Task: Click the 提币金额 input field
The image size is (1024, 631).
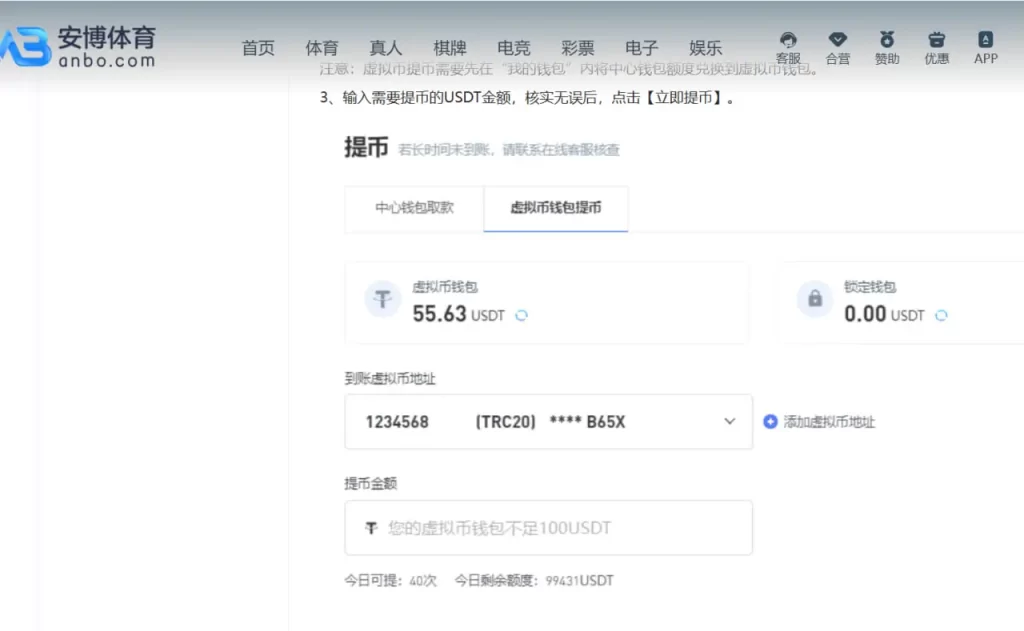Action: (x=548, y=528)
